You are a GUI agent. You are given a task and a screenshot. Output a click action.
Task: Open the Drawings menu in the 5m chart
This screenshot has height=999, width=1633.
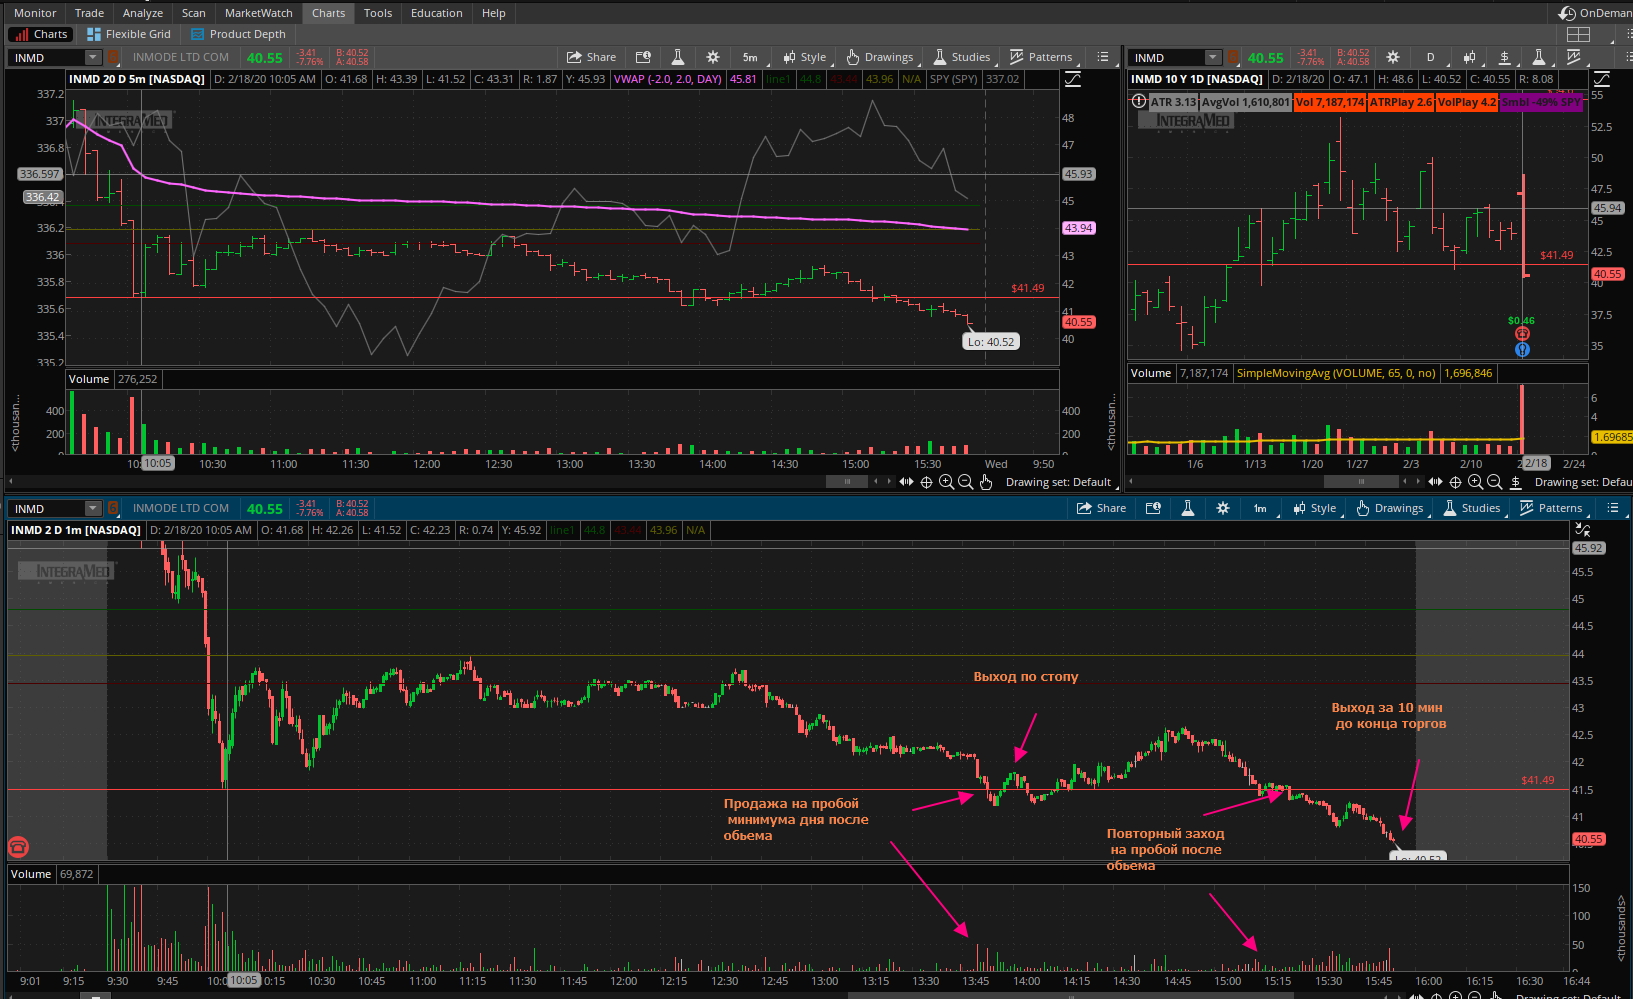pos(879,57)
